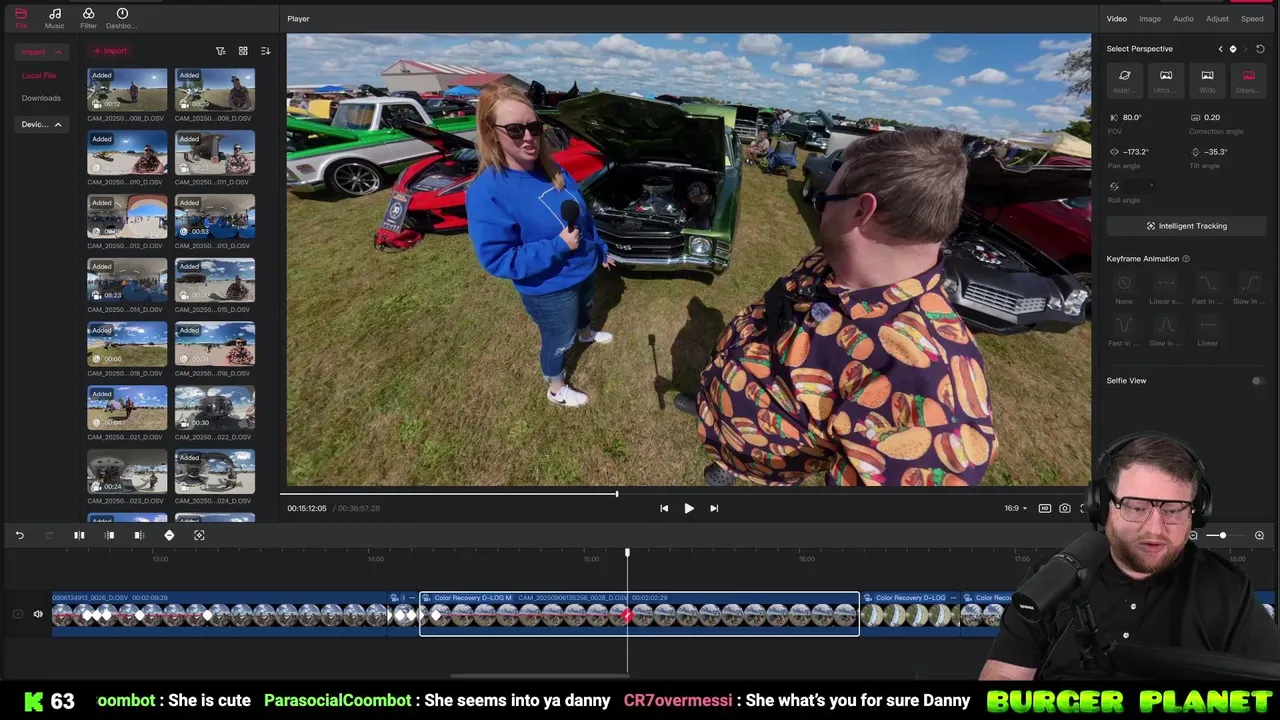
Task: Mute the timeline video track
Action: click(38, 614)
